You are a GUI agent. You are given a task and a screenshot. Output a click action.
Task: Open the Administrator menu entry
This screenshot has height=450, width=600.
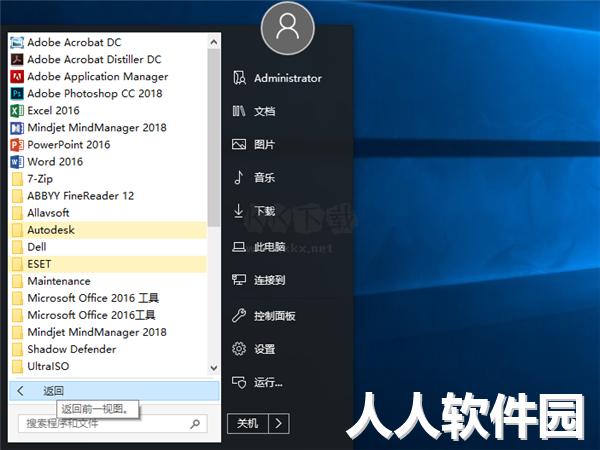pos(288,78)
